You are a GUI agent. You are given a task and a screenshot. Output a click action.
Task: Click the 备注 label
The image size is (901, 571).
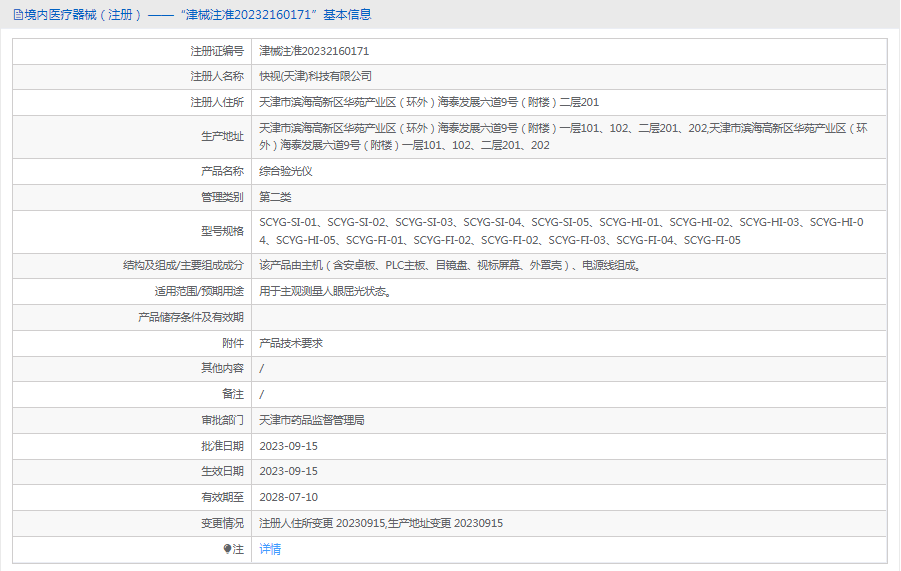(233, 394)
